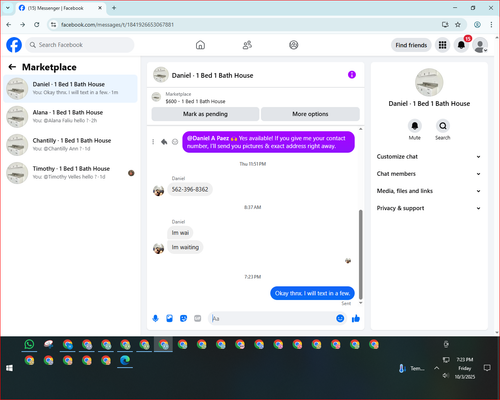
Task: Open the Chantilly - 1 Bed 1 Bath House chat
Action: click(70, 145)
